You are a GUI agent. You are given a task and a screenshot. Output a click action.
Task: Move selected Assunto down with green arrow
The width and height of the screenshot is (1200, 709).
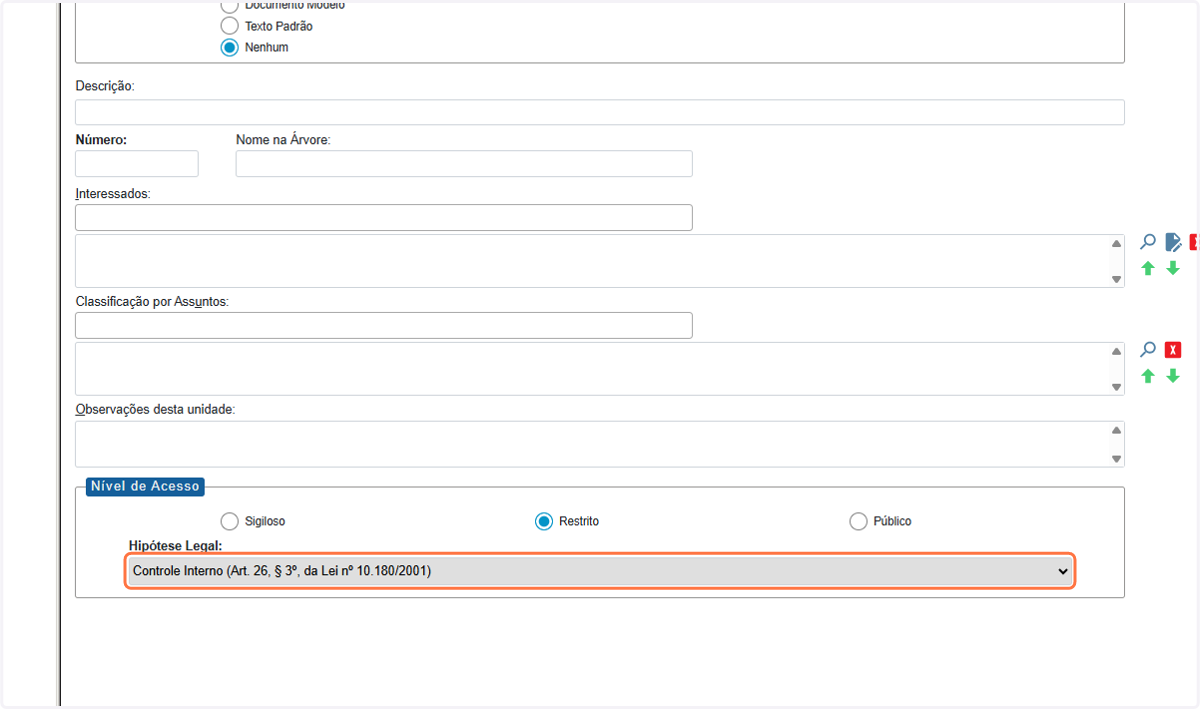point(1173,376)
